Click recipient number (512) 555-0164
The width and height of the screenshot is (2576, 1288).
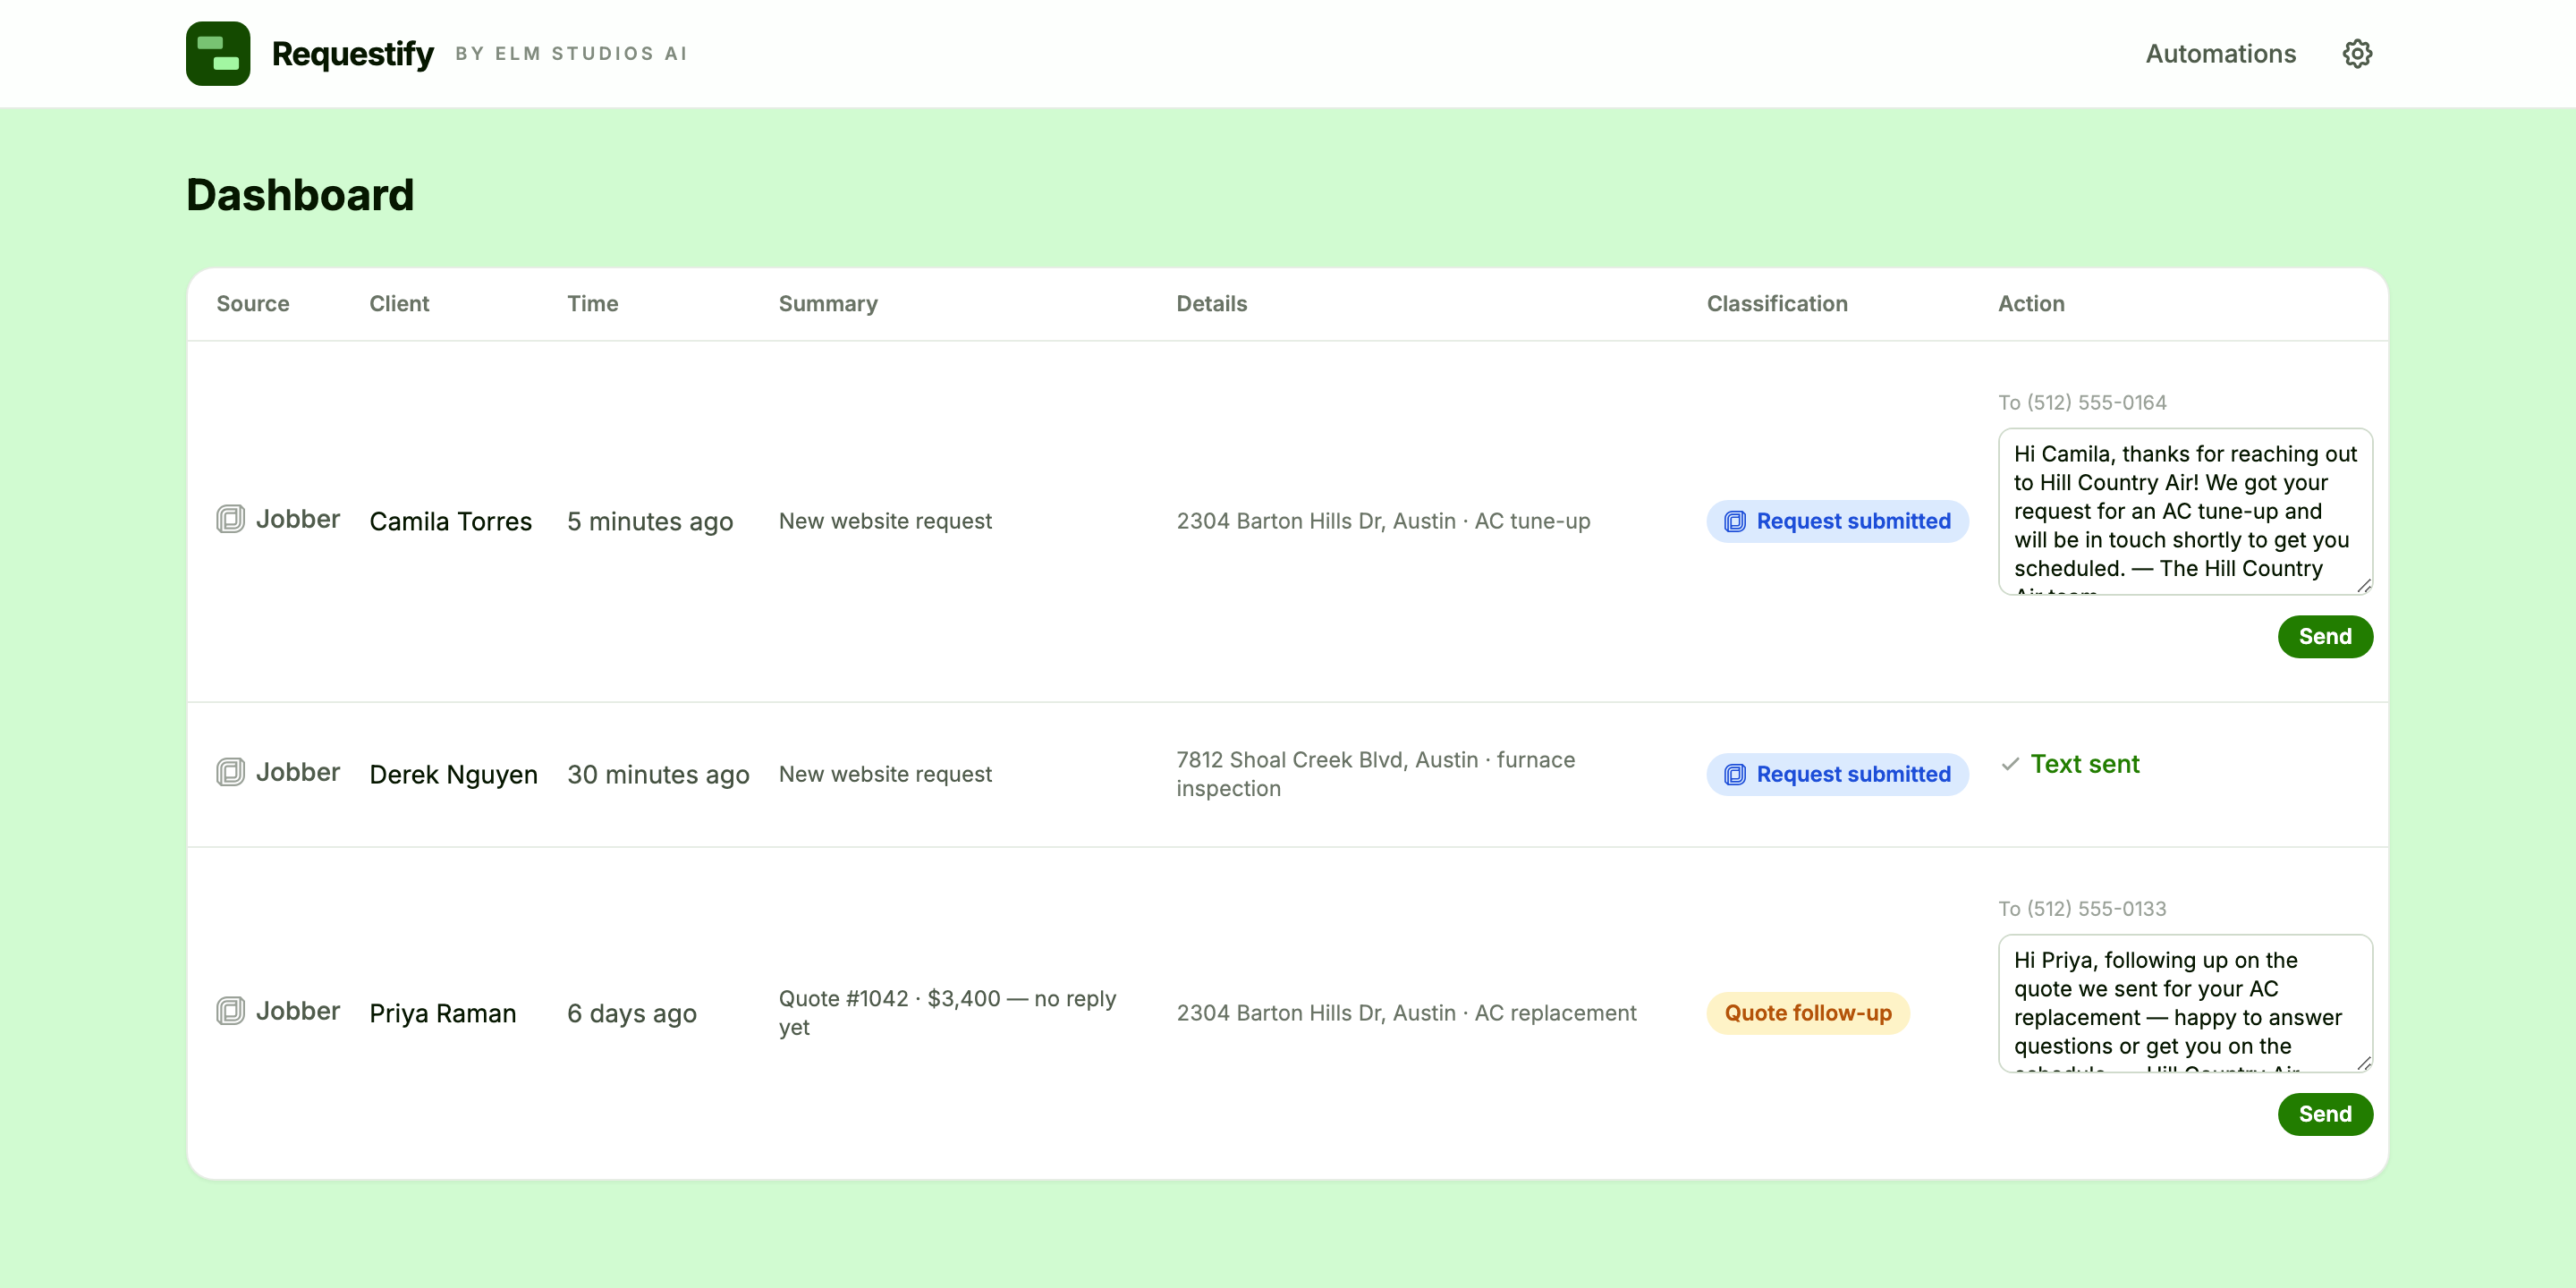click(2096, 402)
